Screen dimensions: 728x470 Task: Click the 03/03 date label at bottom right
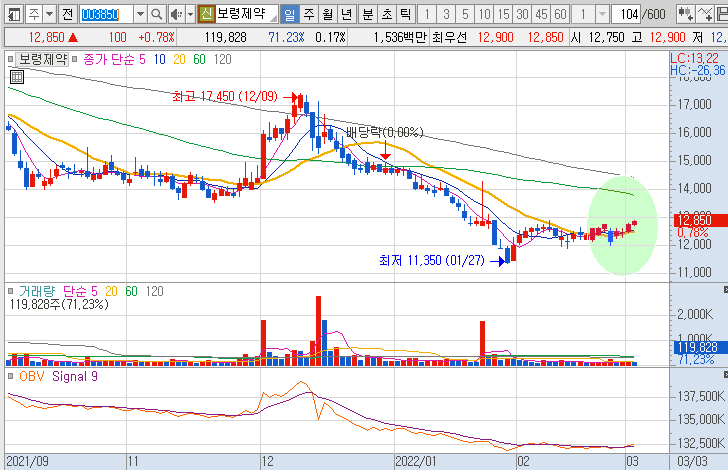coord(692,462)
